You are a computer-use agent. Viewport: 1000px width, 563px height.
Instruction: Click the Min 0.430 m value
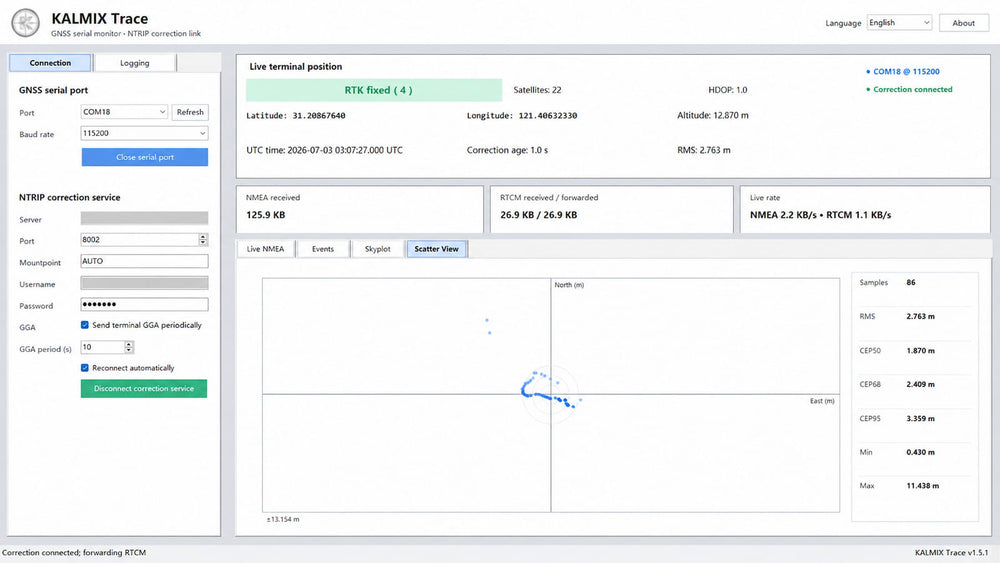[x=920, y=452]
